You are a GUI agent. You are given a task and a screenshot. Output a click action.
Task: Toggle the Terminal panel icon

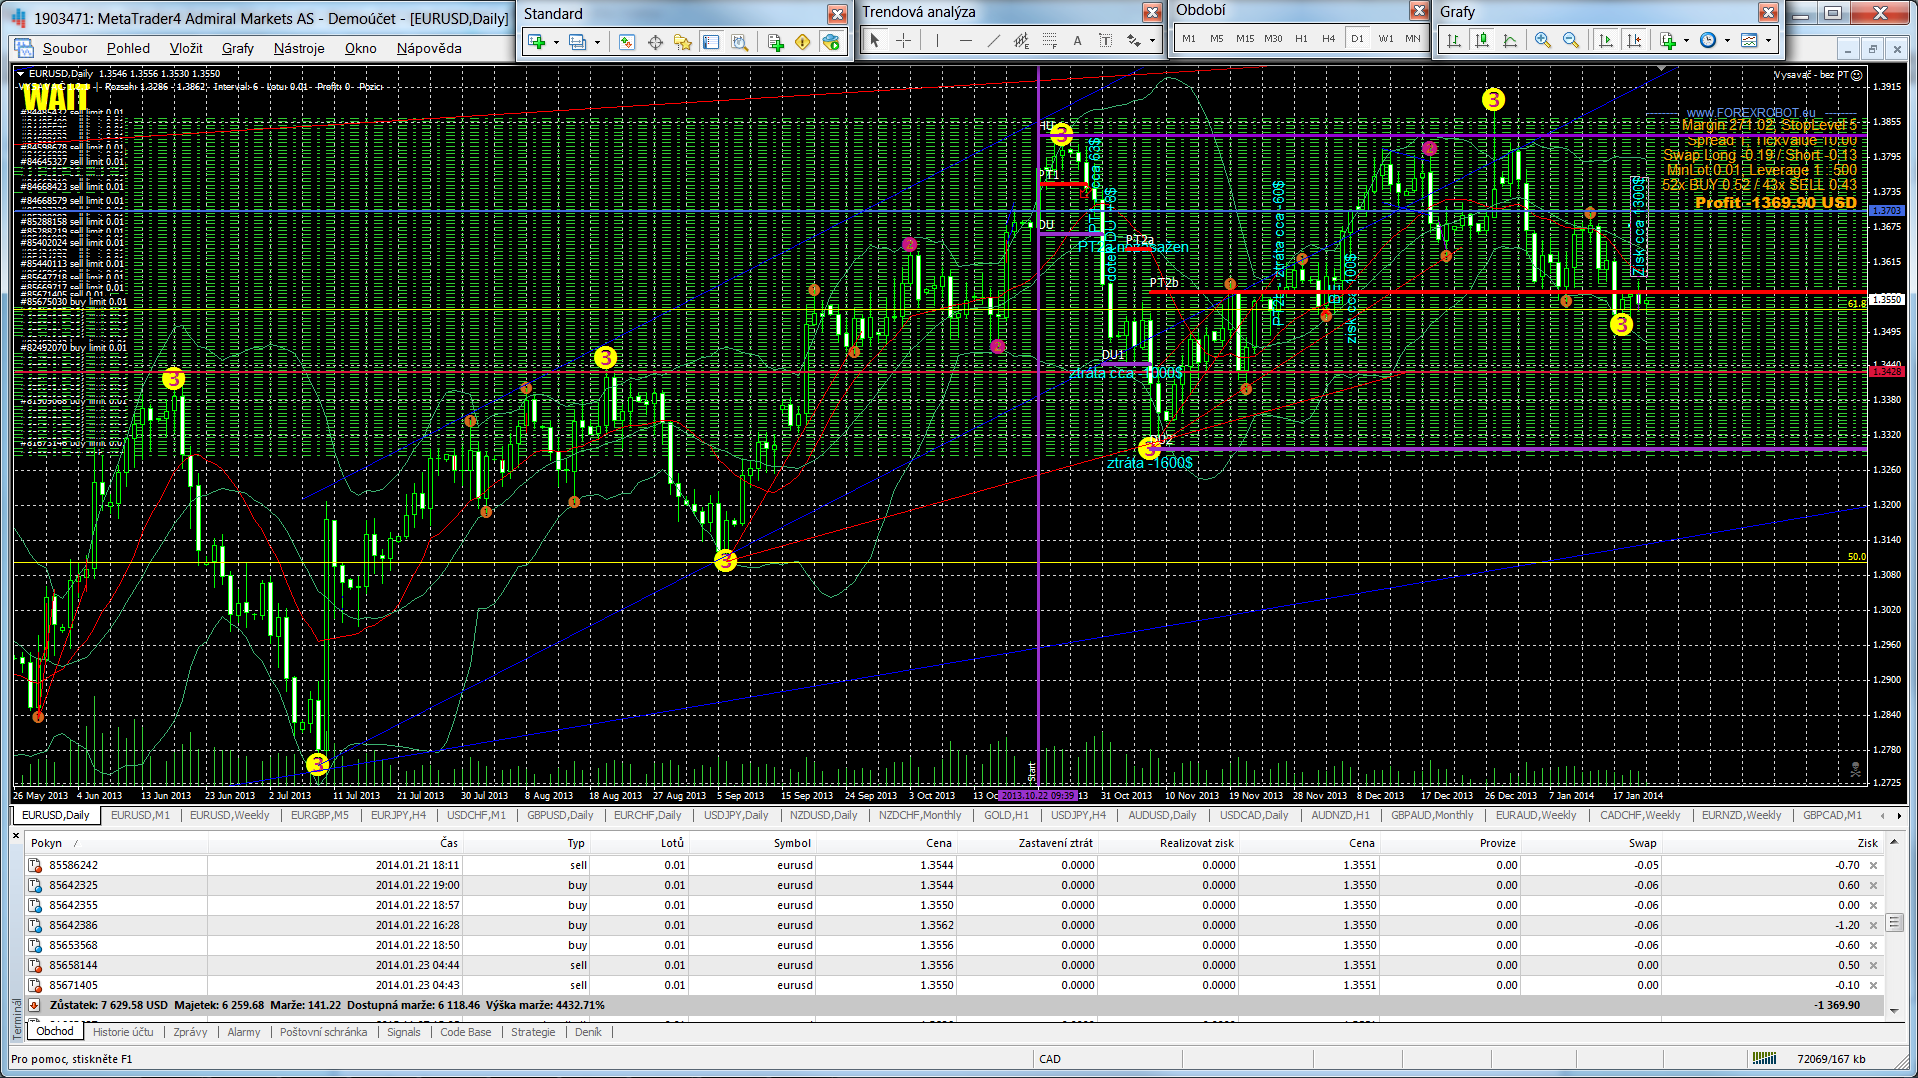(x=711, y=41)
